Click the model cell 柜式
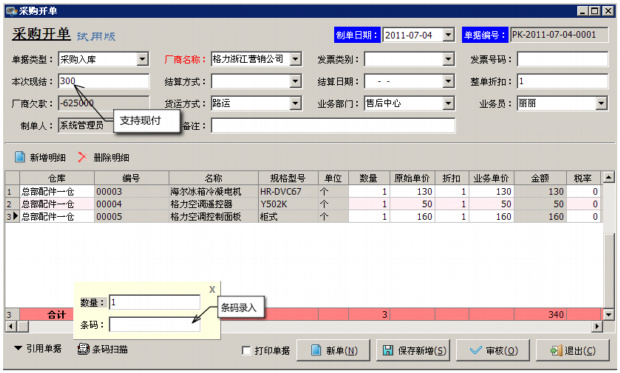Screen dimensions: 620x373 click(x=288, y=217)
